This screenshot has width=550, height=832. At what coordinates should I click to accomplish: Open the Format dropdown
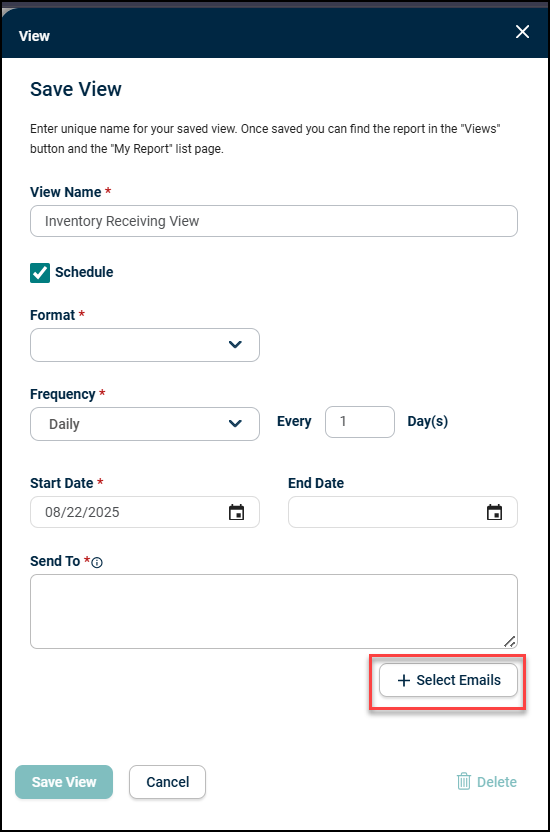pos(145,345)
